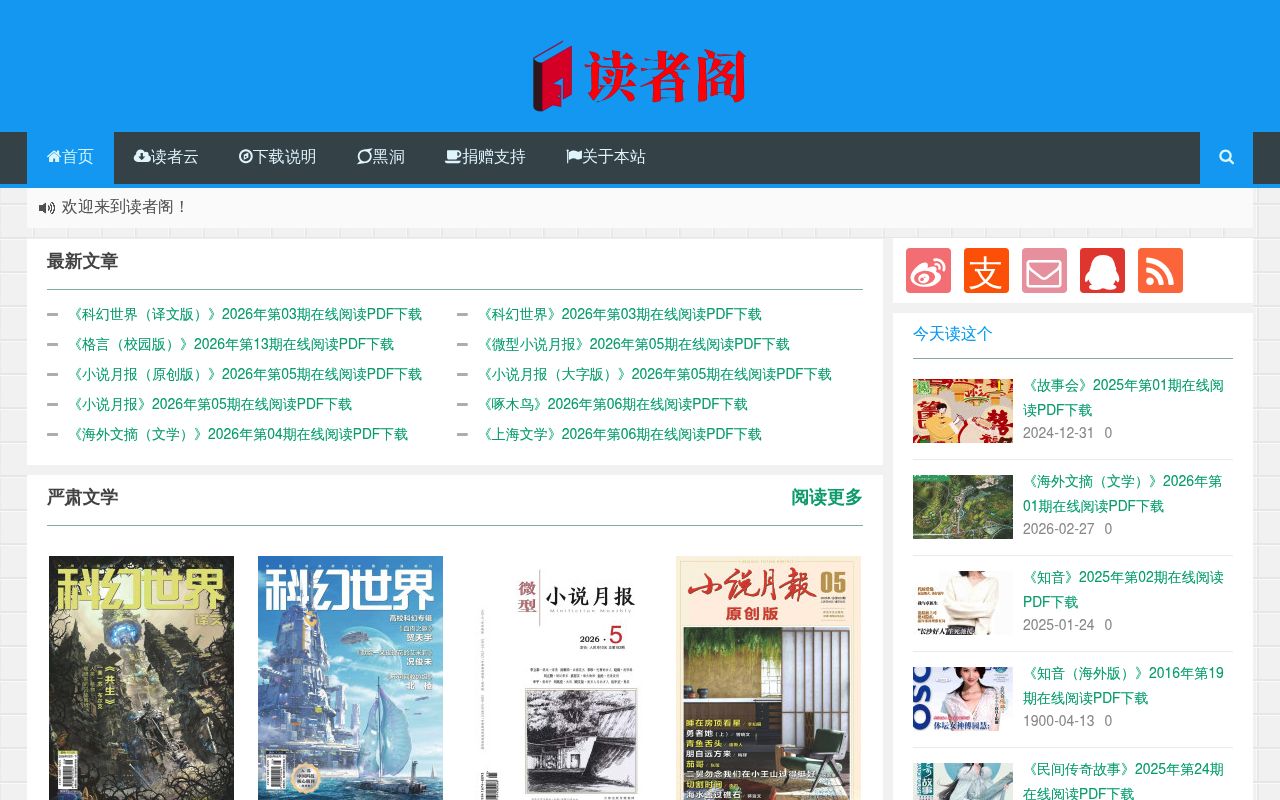Viewport: 1280px width, 800px height.
Task: Open 《知音（海外版）》2016年第19期 sidebar link
Action: pos(1123,686)
